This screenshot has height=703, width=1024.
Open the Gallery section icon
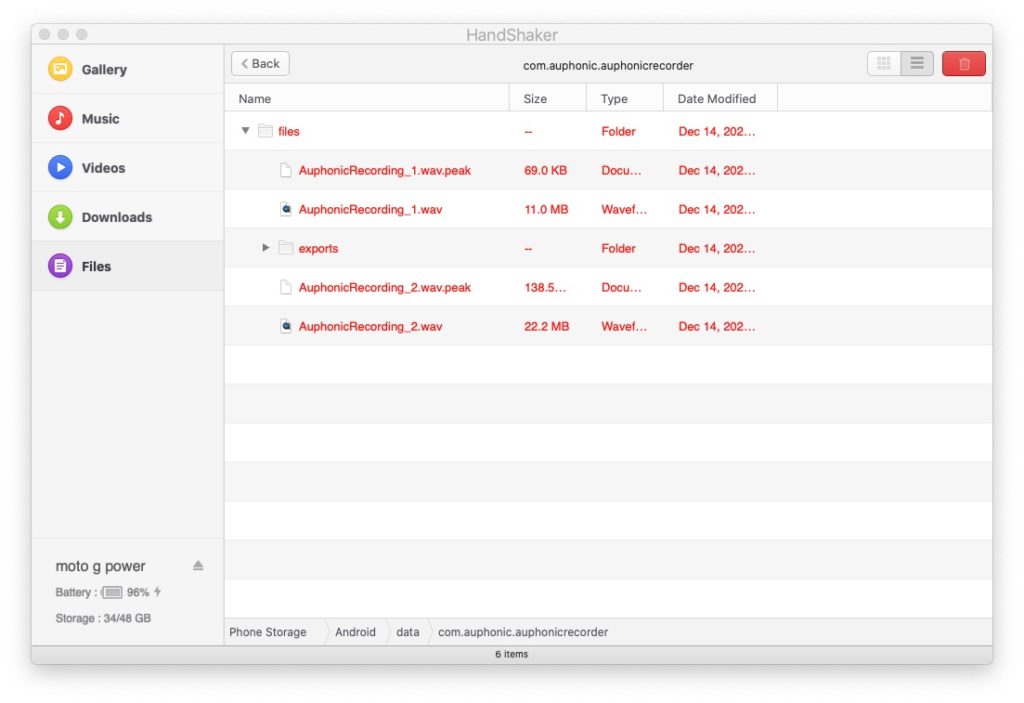click(60, 69)
